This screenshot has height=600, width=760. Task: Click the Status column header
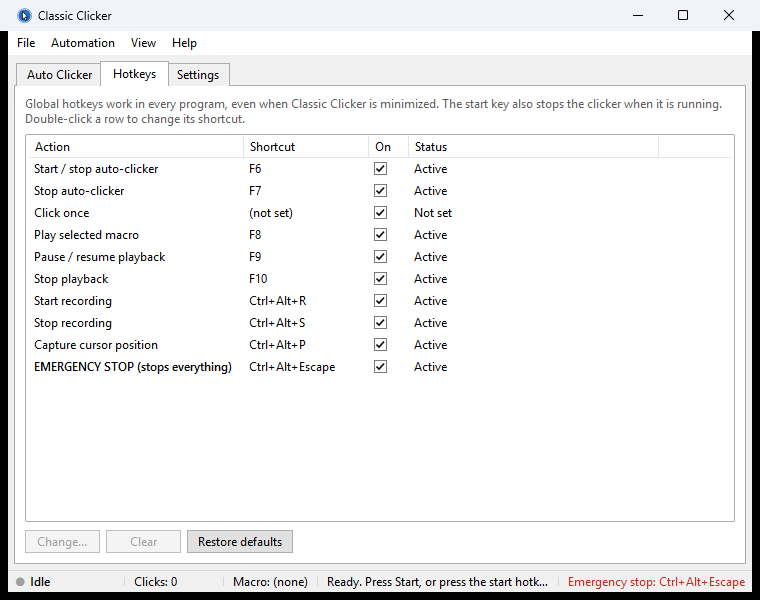533,147
